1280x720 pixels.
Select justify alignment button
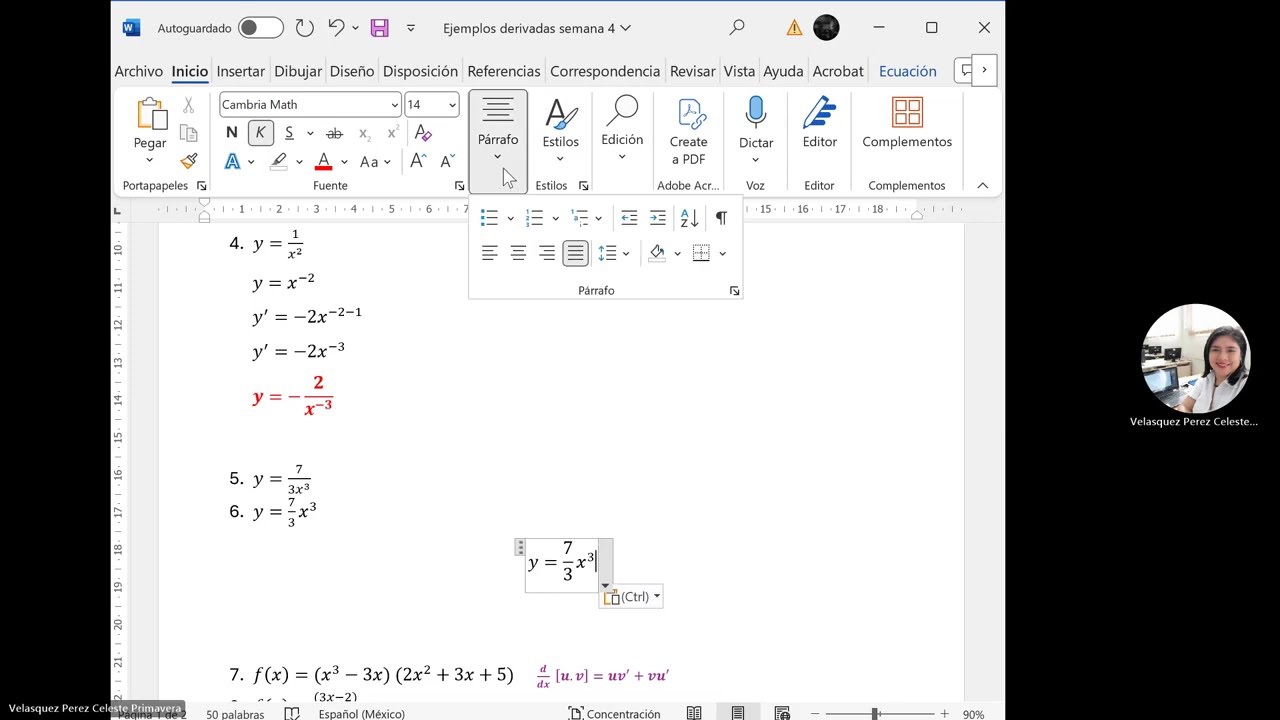point(575,253)
